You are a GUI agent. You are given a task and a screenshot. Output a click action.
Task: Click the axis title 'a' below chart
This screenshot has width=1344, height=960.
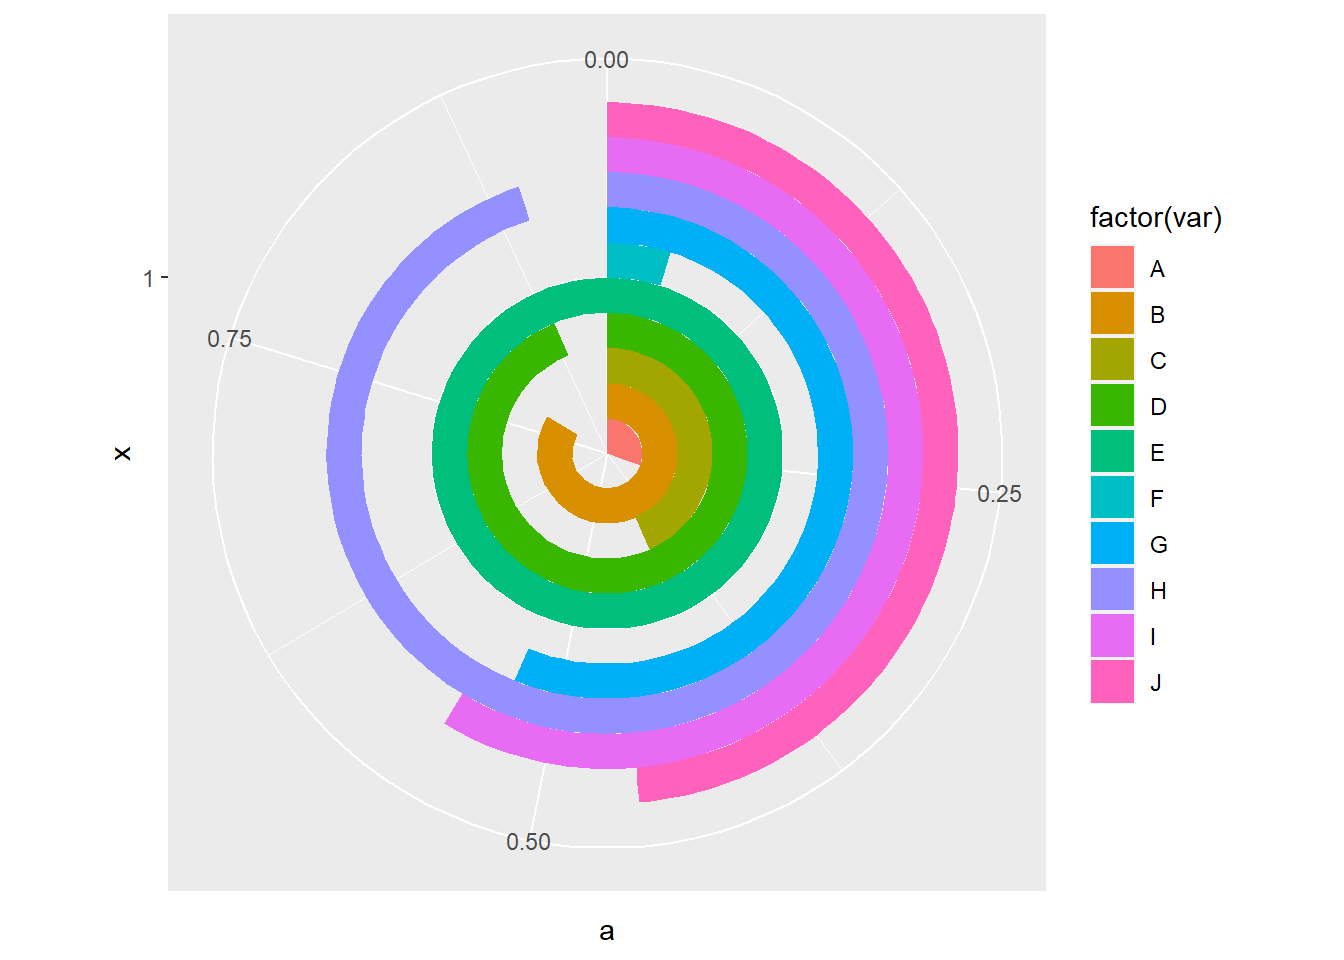point(606,932)
